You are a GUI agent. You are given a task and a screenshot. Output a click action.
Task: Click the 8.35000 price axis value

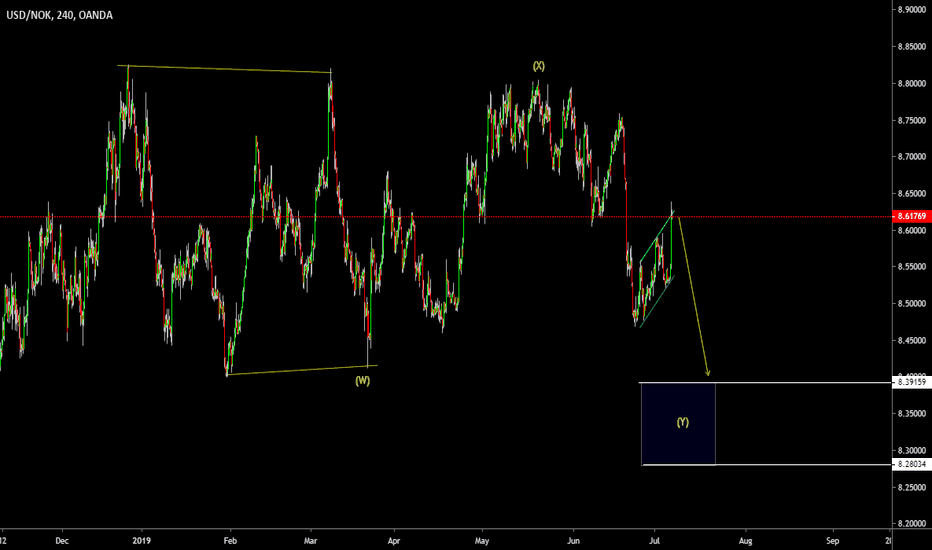(912, 413)
